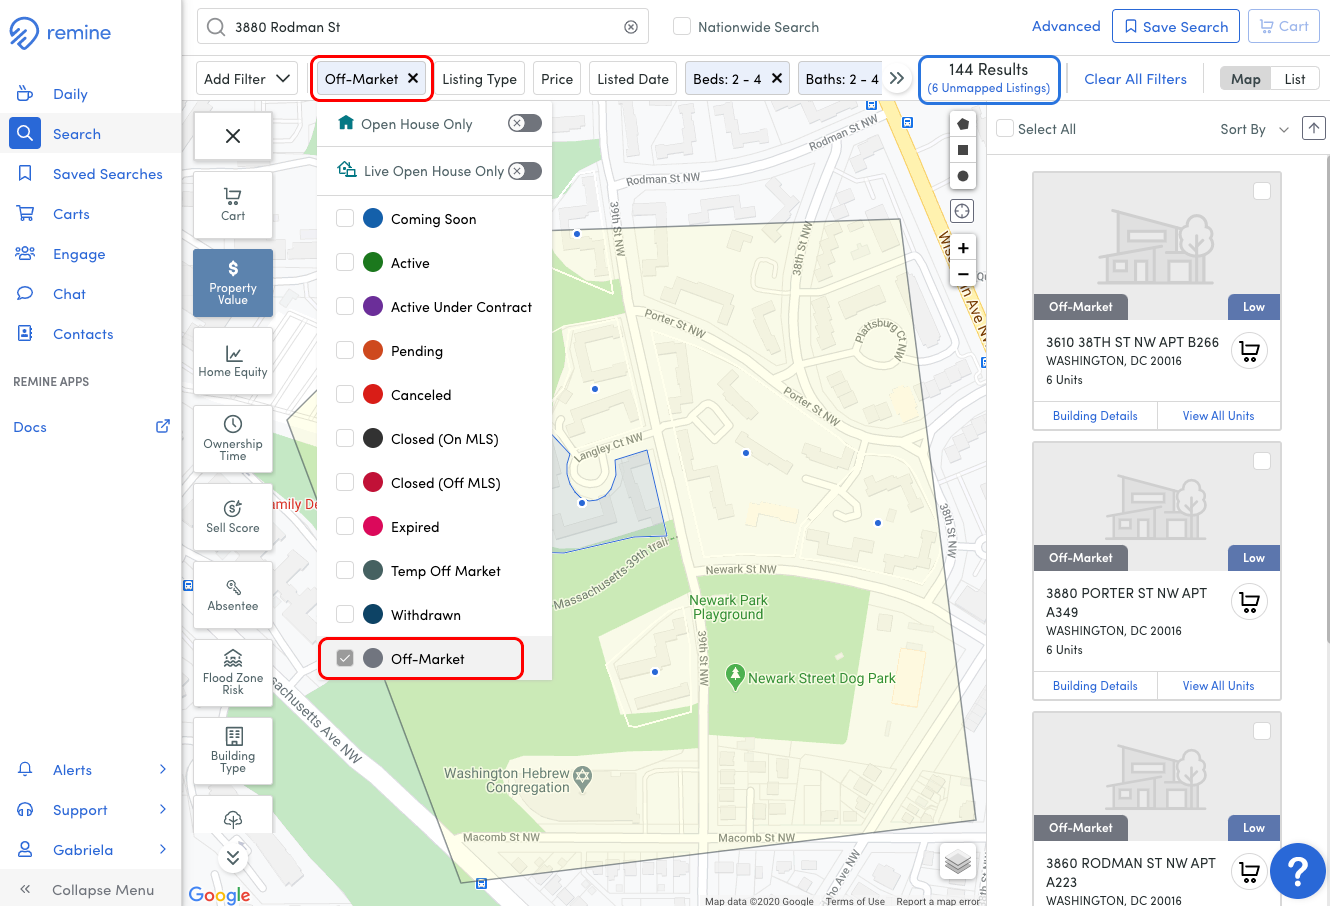This screenshot has height=906, width=1330.
Task: Click Clear All Filters
Action: (x=1135, y=79)
